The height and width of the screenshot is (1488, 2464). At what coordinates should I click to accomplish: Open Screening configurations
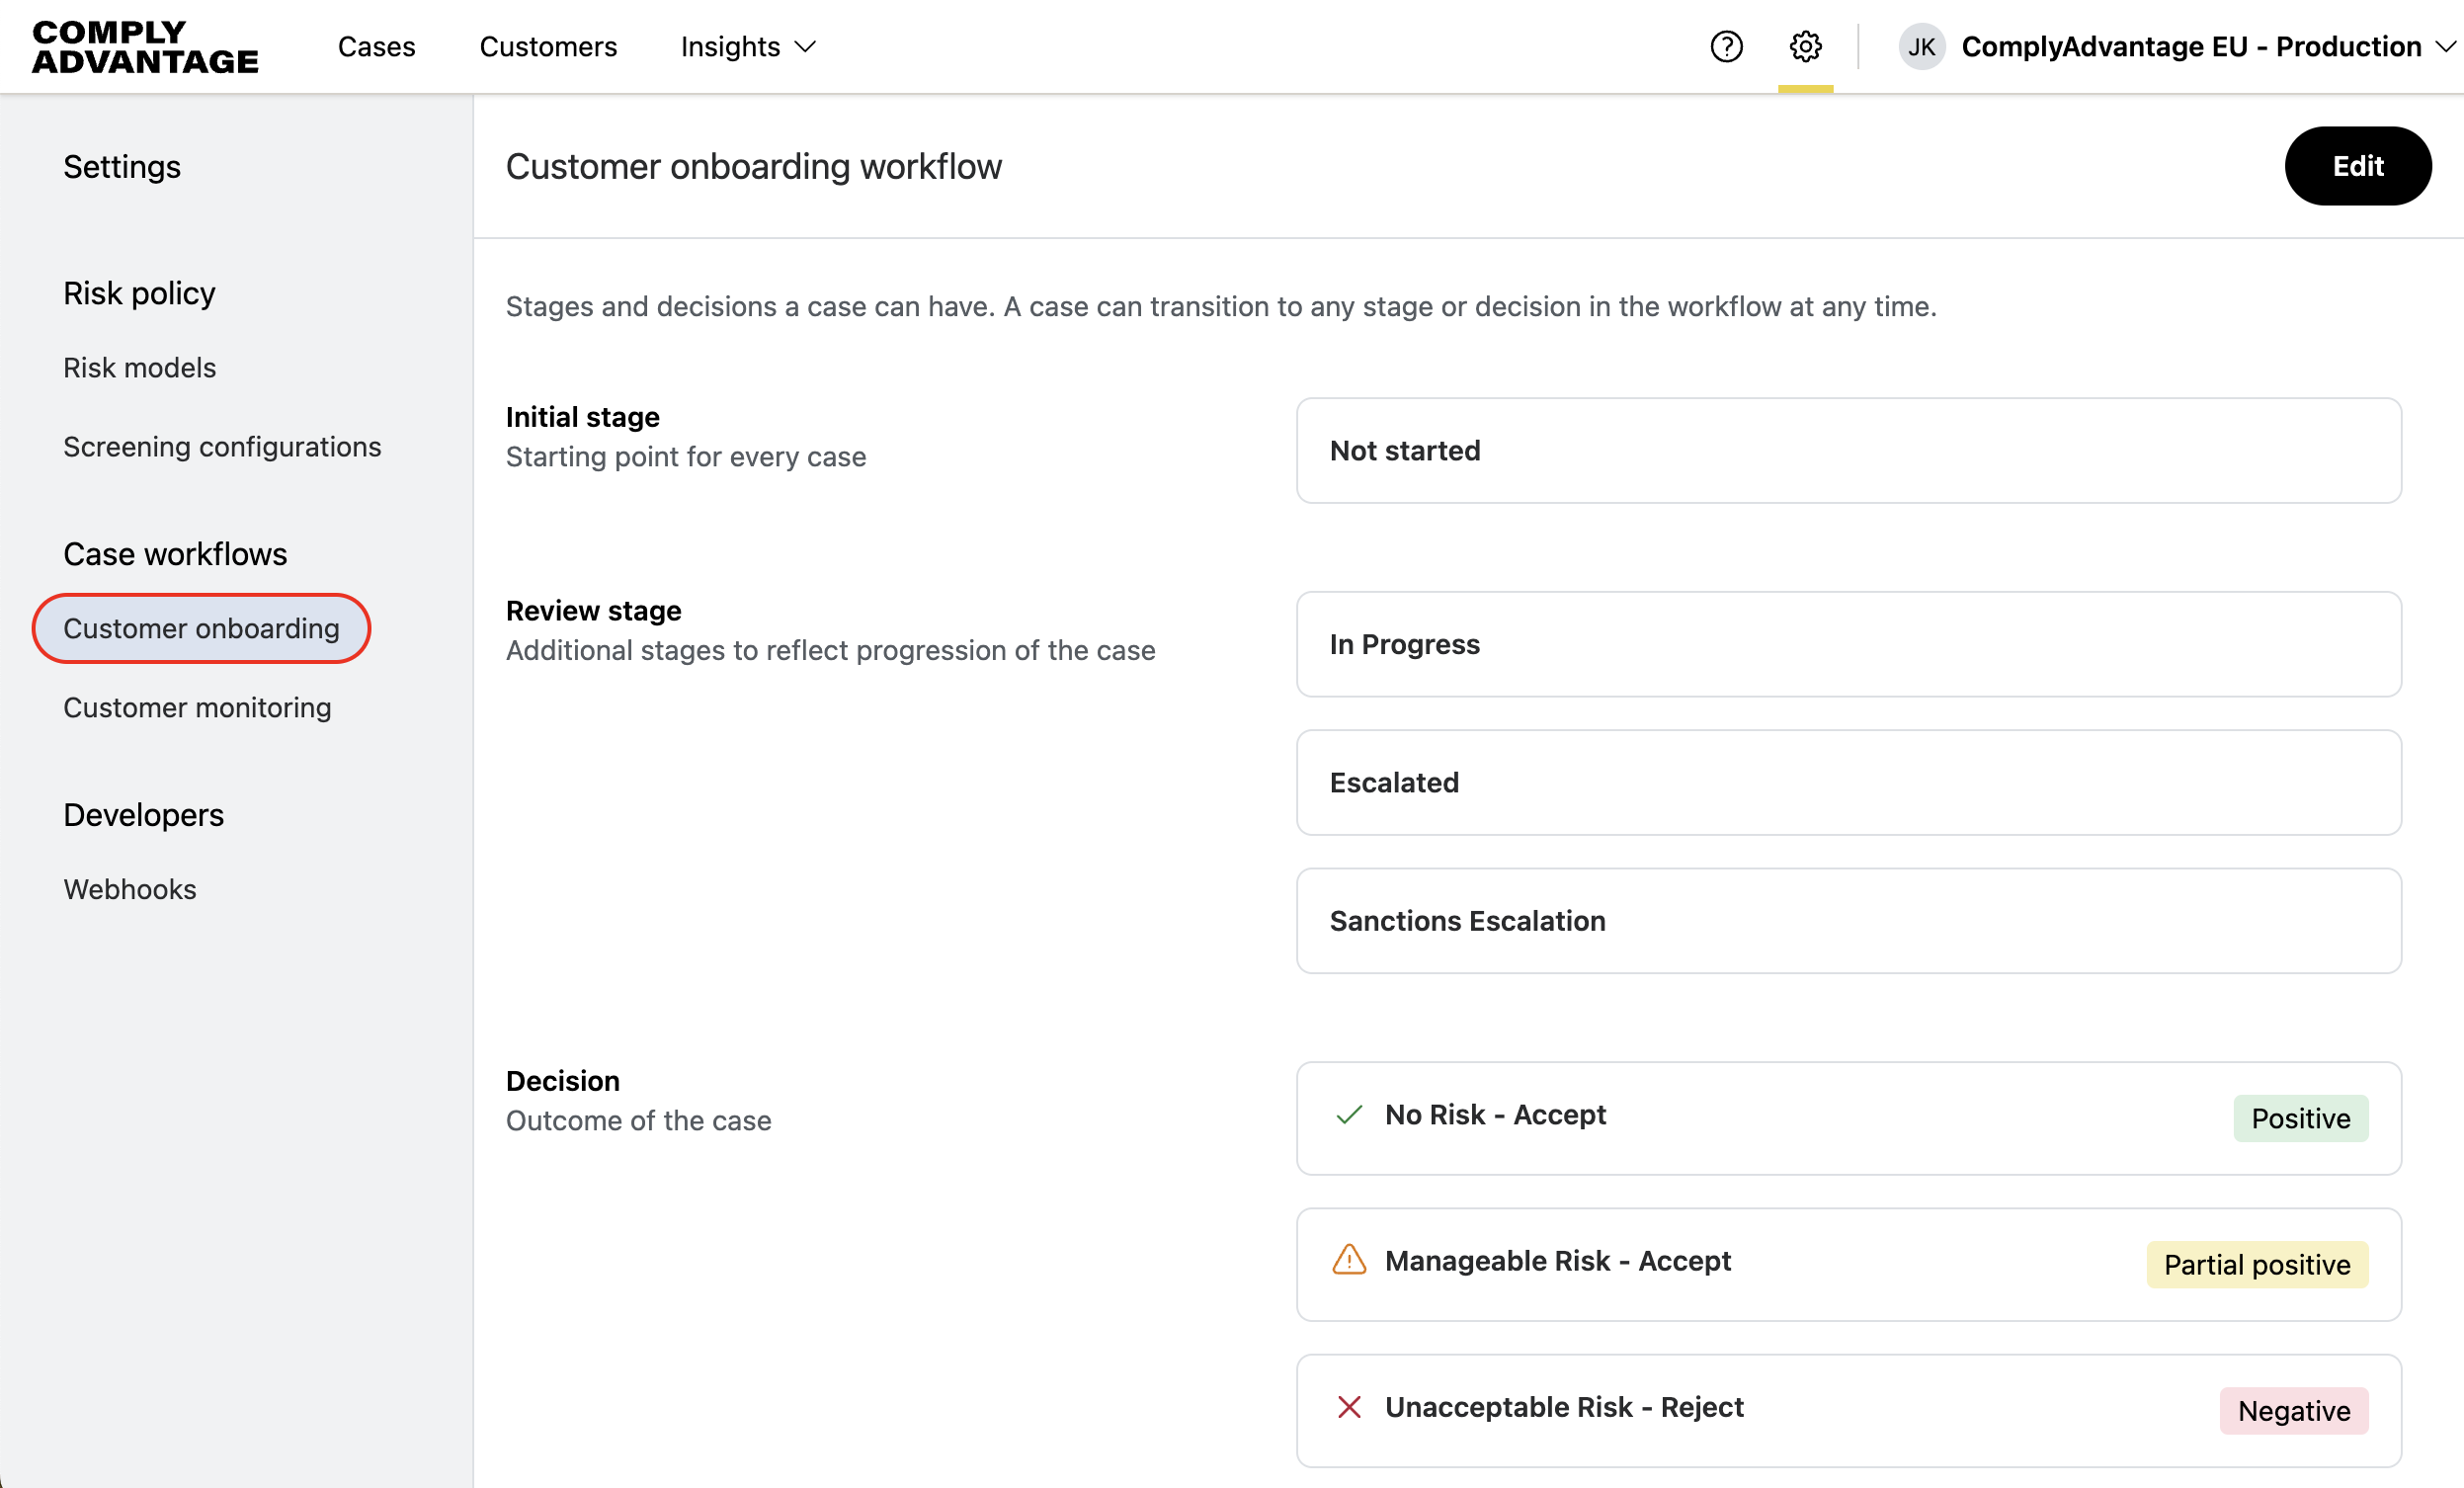tap(222, 446)
